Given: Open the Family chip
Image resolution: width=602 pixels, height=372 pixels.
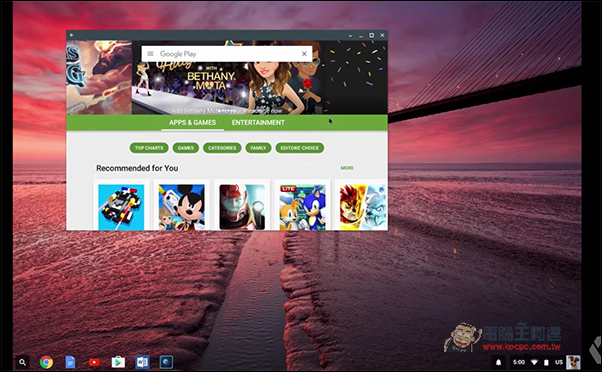Looking at the screenshot, I should (258, 148).
